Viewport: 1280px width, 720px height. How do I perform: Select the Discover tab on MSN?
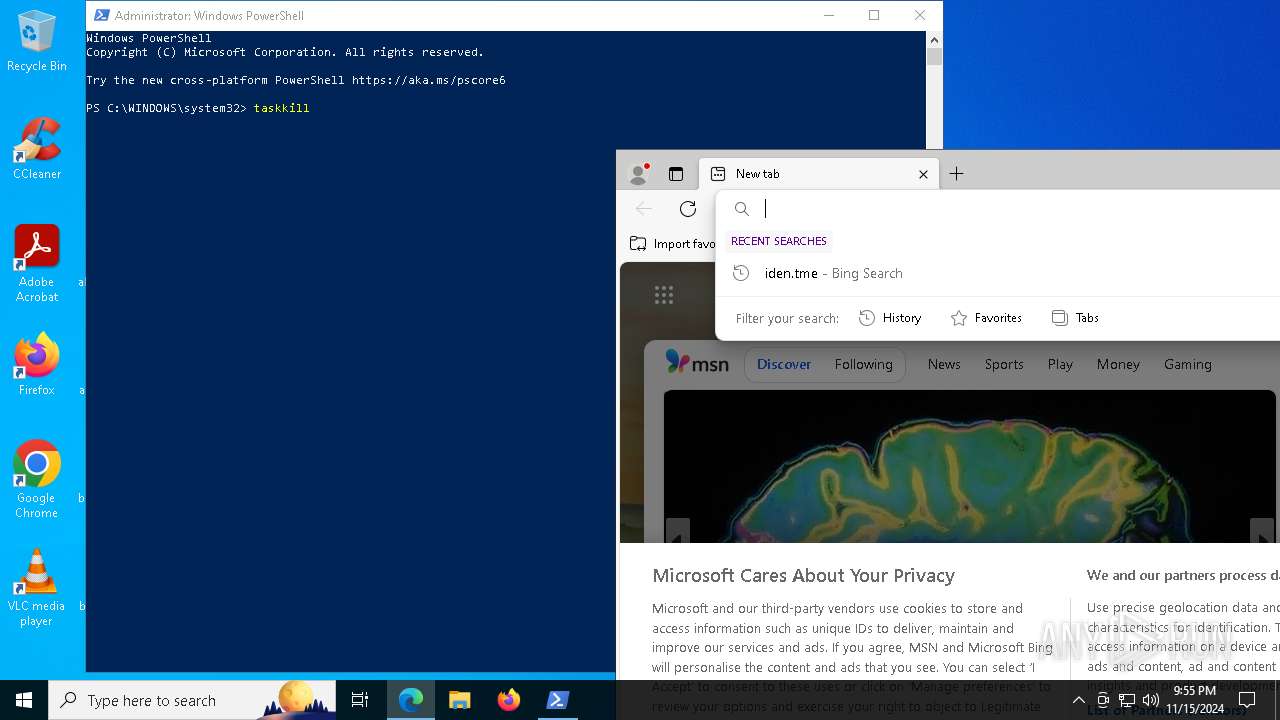[x=784, y=364]
